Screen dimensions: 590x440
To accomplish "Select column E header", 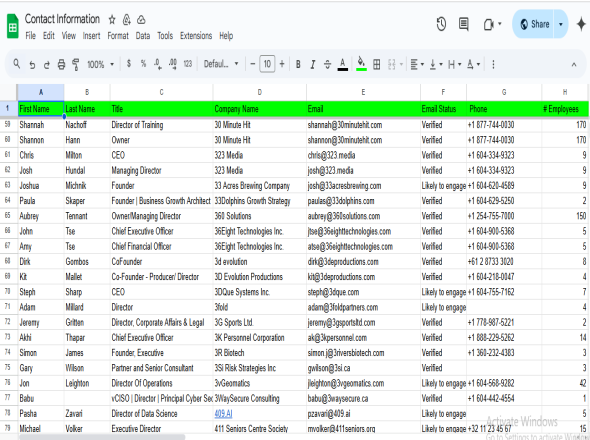I will [363, 92].
